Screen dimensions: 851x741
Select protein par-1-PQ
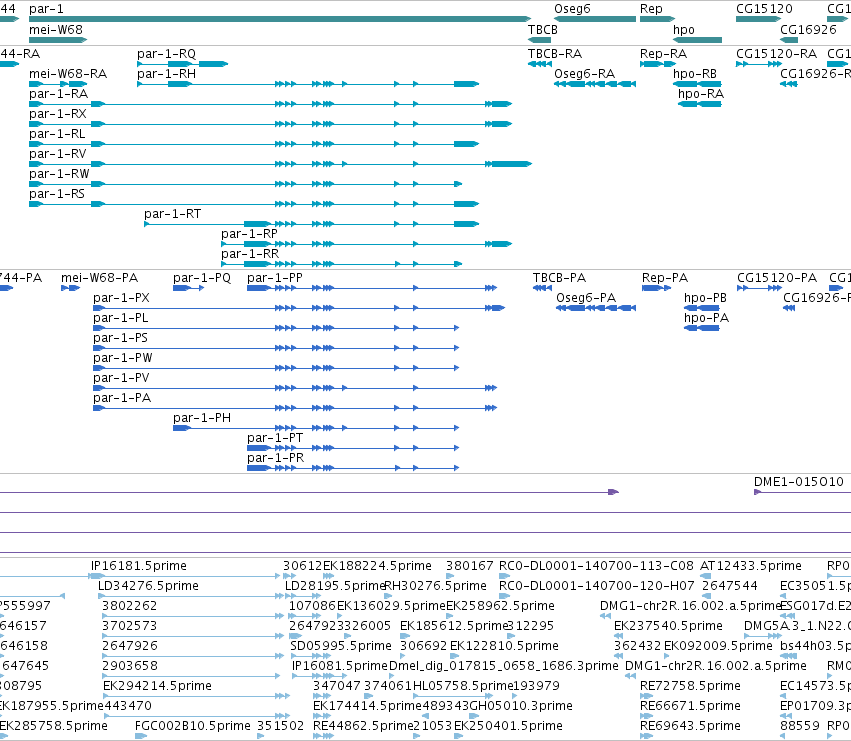(x=188, y=288)
